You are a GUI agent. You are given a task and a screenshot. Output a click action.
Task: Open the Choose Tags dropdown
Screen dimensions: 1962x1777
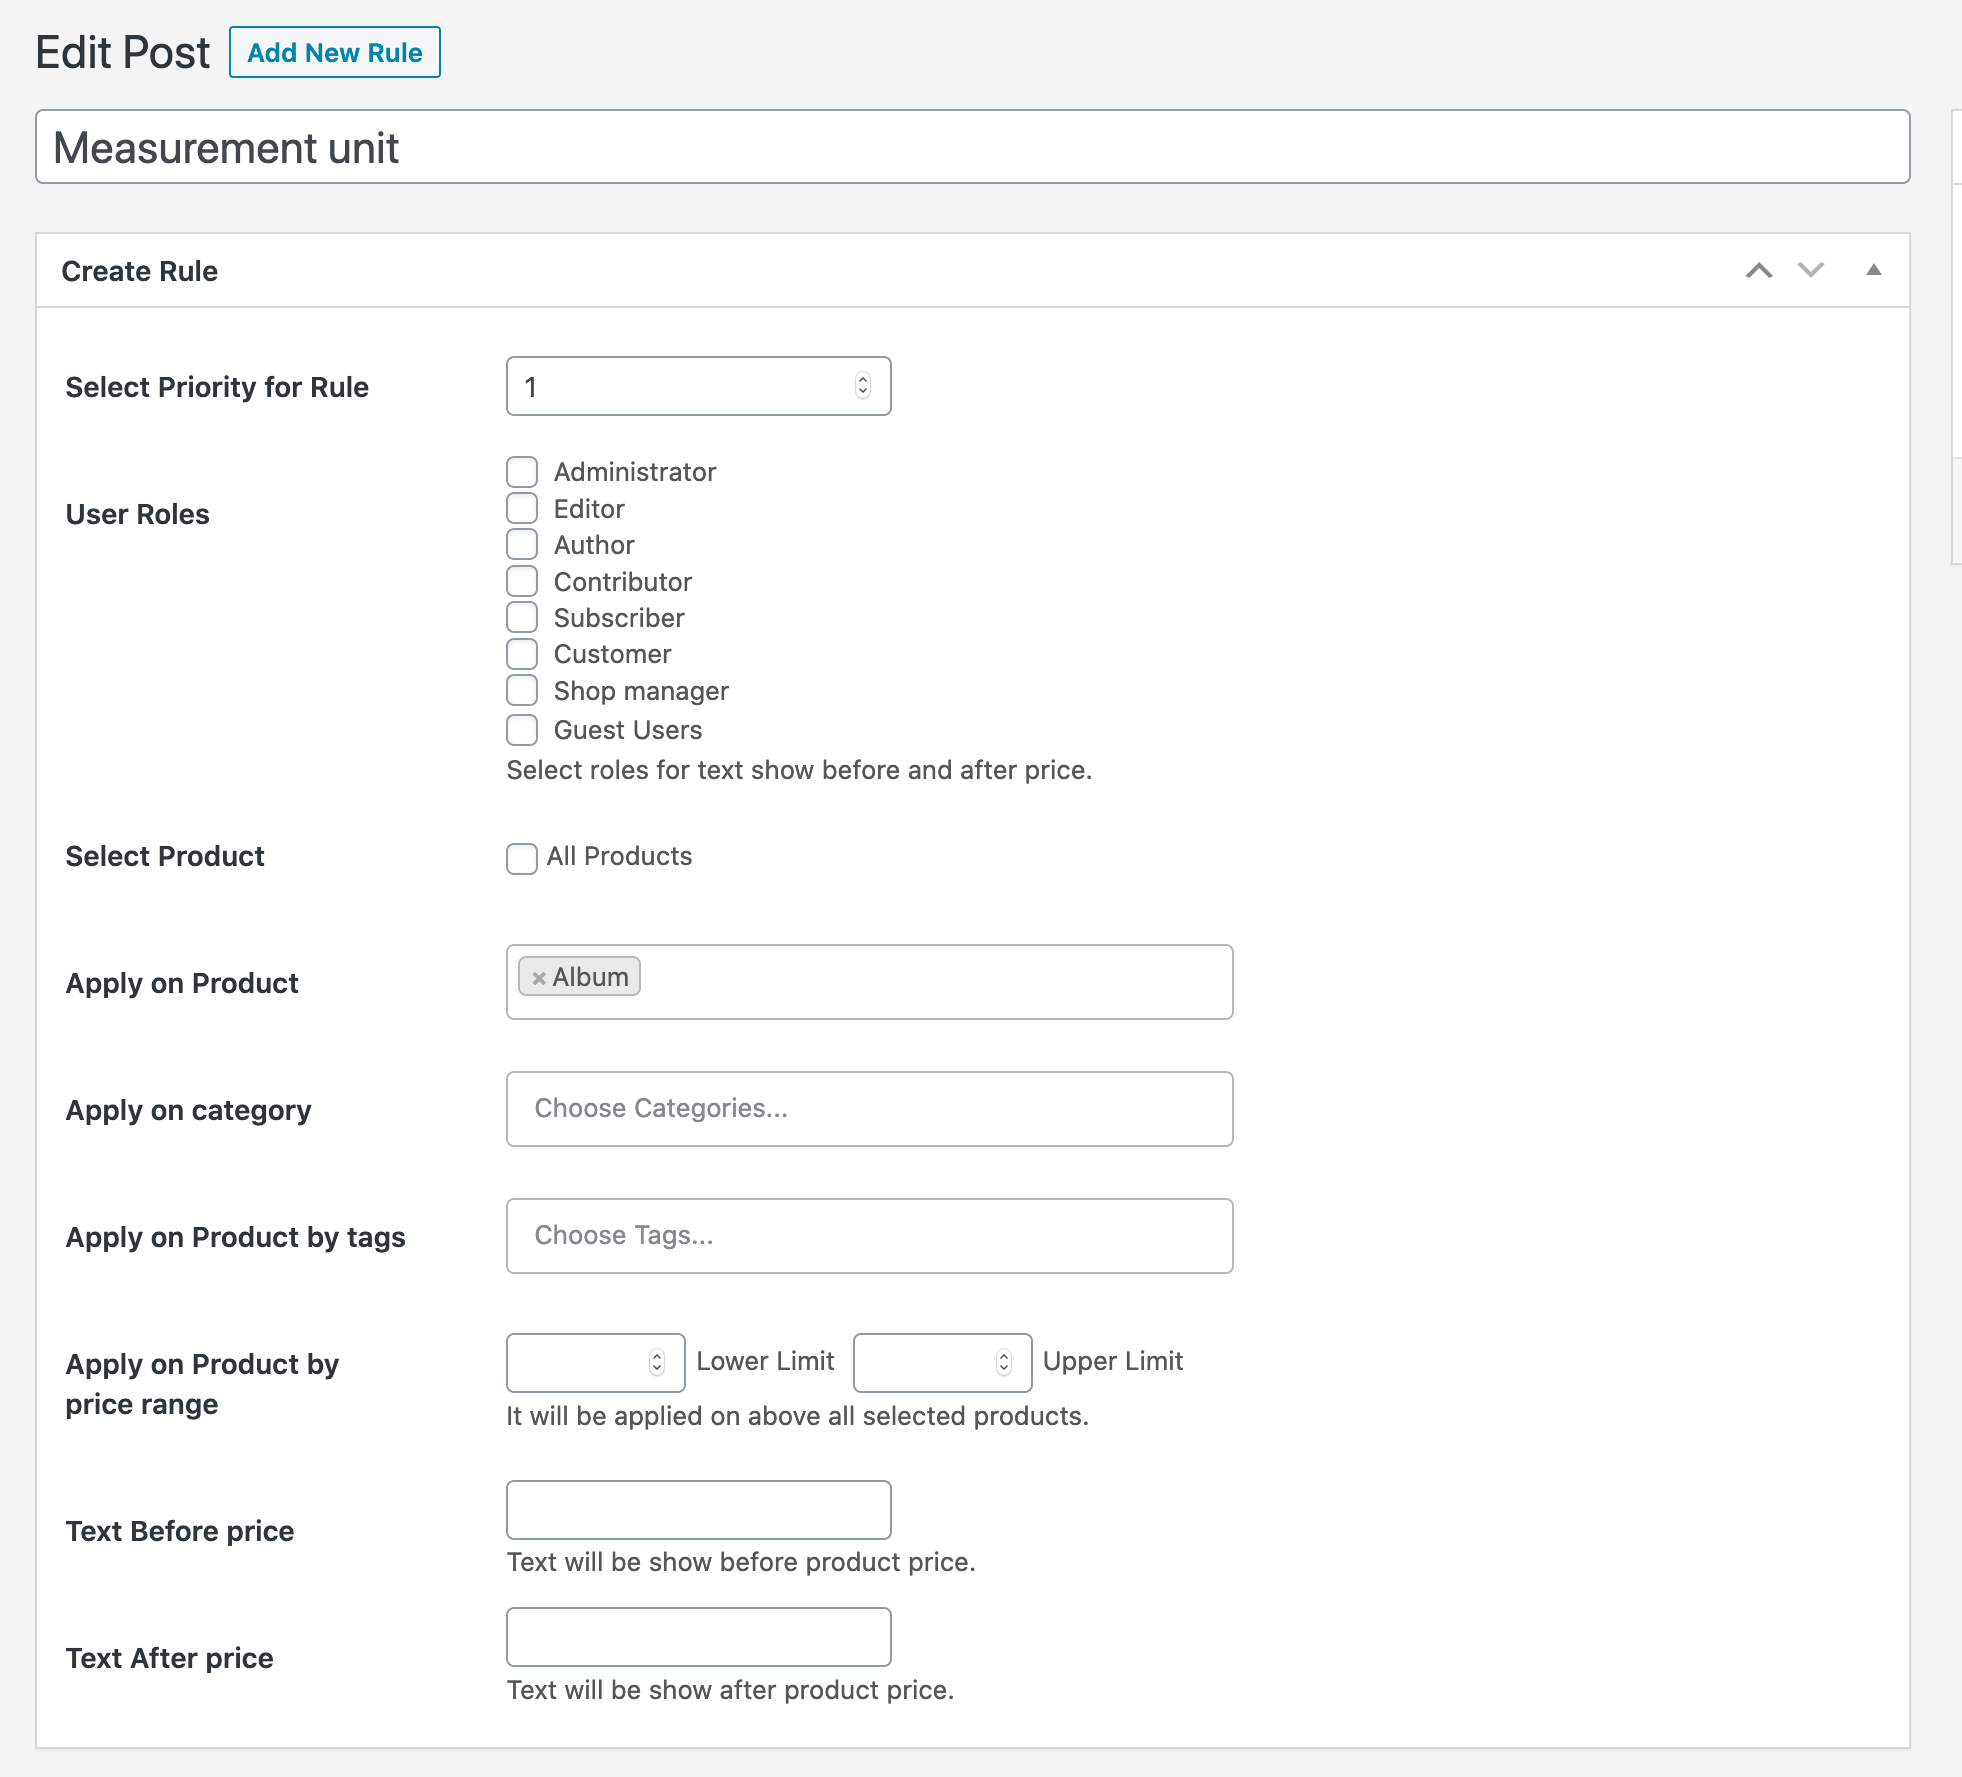(x=869, y=1236)
